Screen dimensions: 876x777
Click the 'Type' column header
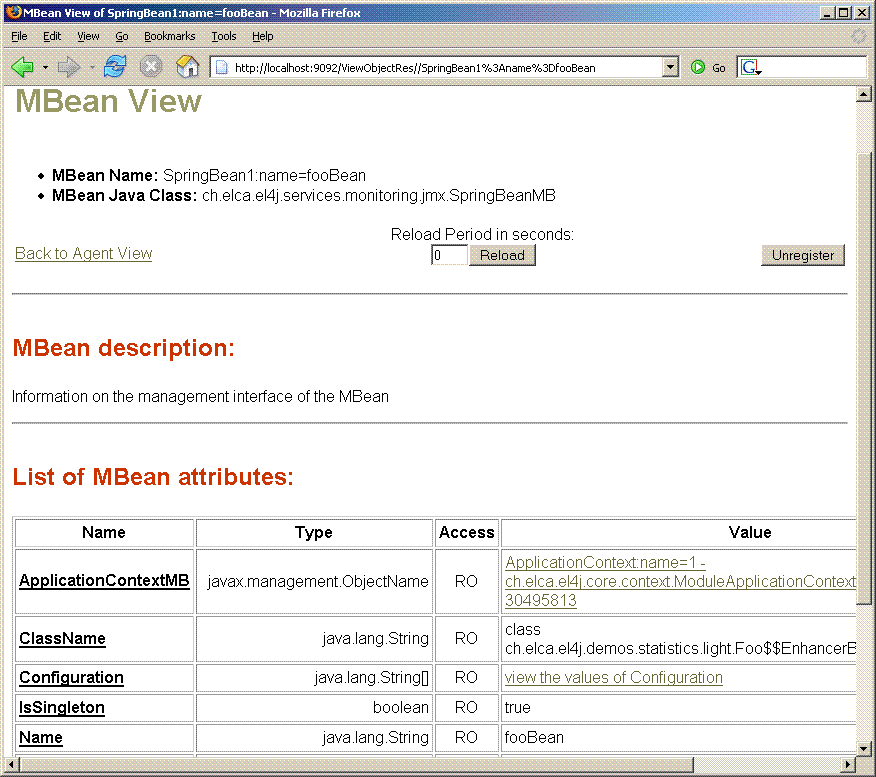pos(314,533)
